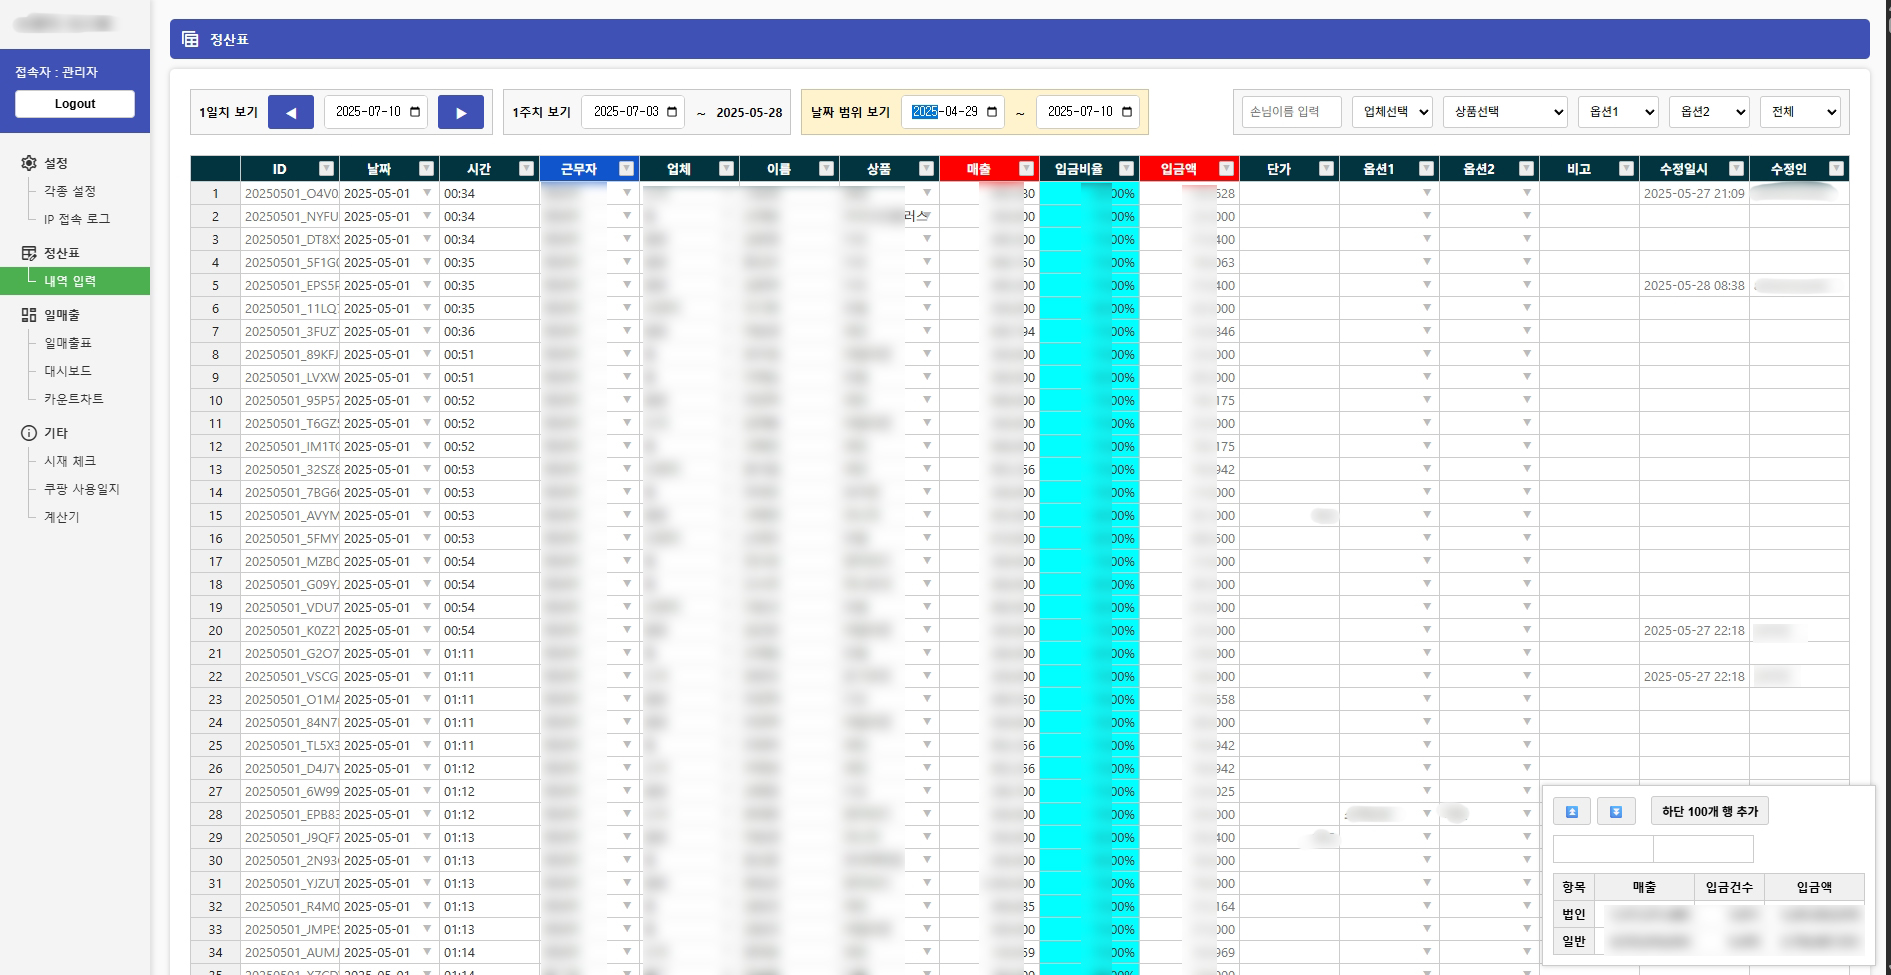
Task: Open the 근무자 column filter icon
Action: click(x=627, y=168)
